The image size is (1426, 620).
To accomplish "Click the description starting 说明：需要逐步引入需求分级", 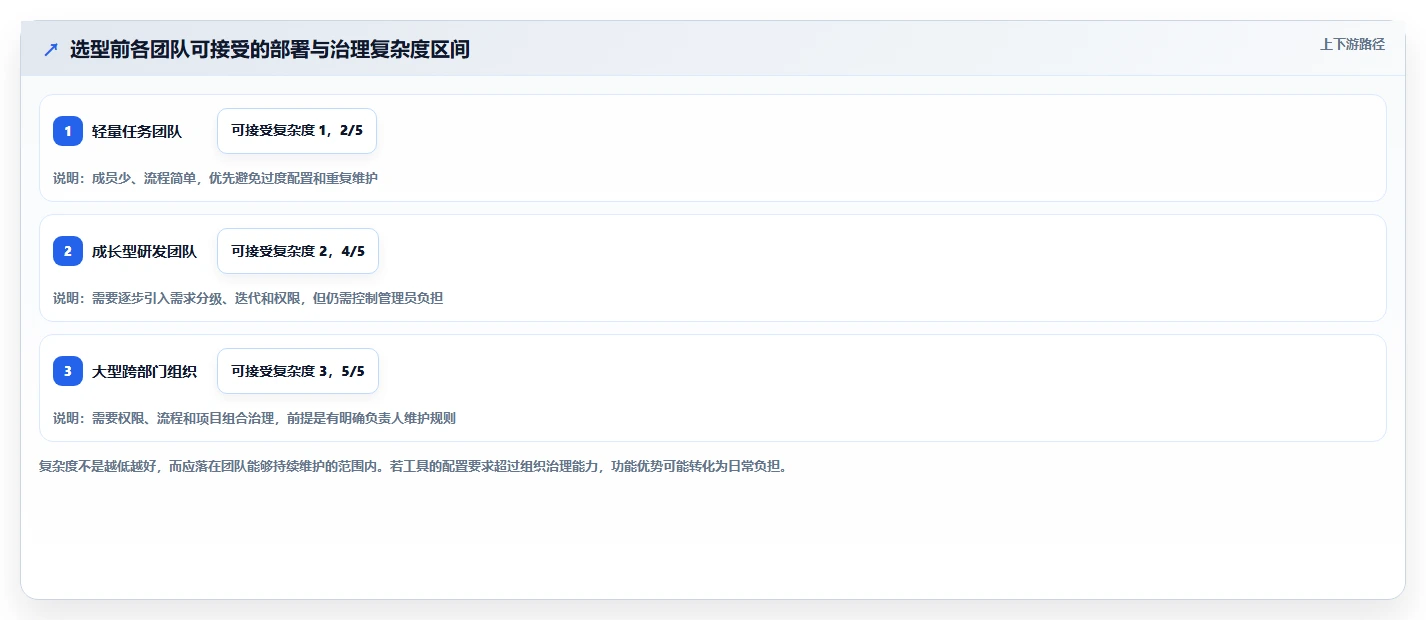I will tap(248, 298).
